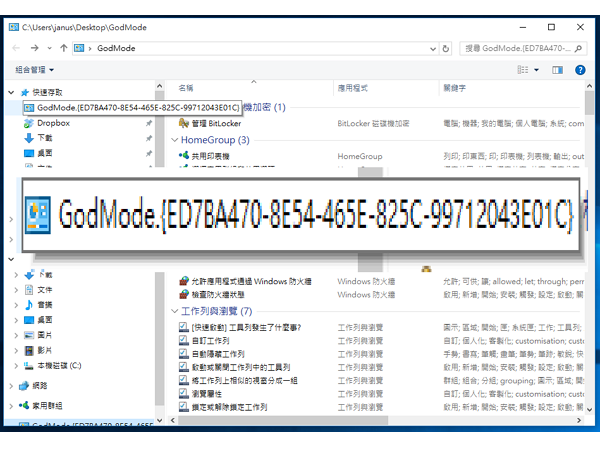This screenshot has height=450, width=600.
Task: Click the icon for 將工作列上相似的視窗分成一組
Action: pyautogui.click(x=184, y=380)
